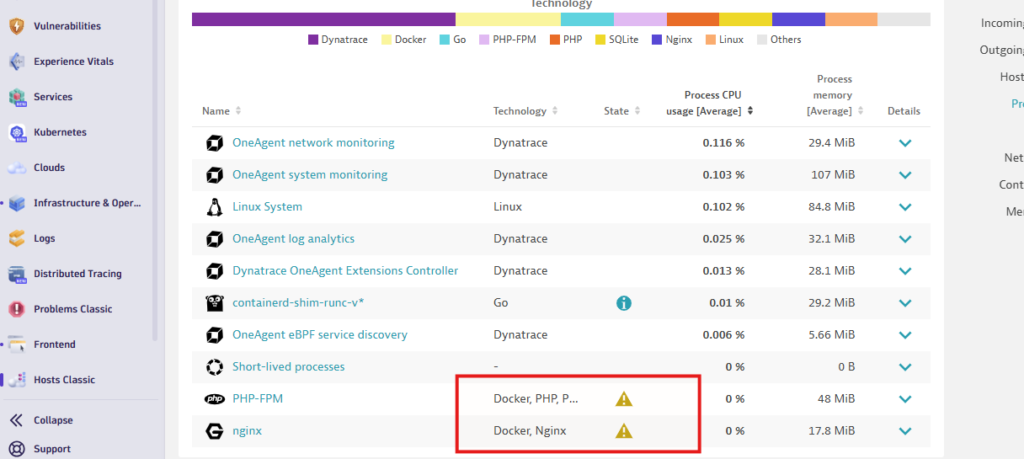Open the OneAgent log analytics link
The width and height of the screenshot is (1024, 459).
(x=293, y=239)
